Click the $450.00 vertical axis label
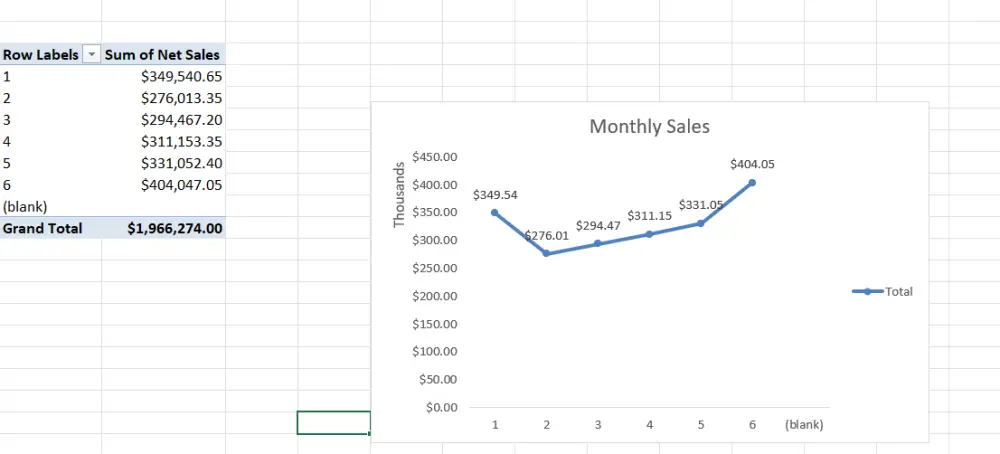 click(x=434, y=157)
